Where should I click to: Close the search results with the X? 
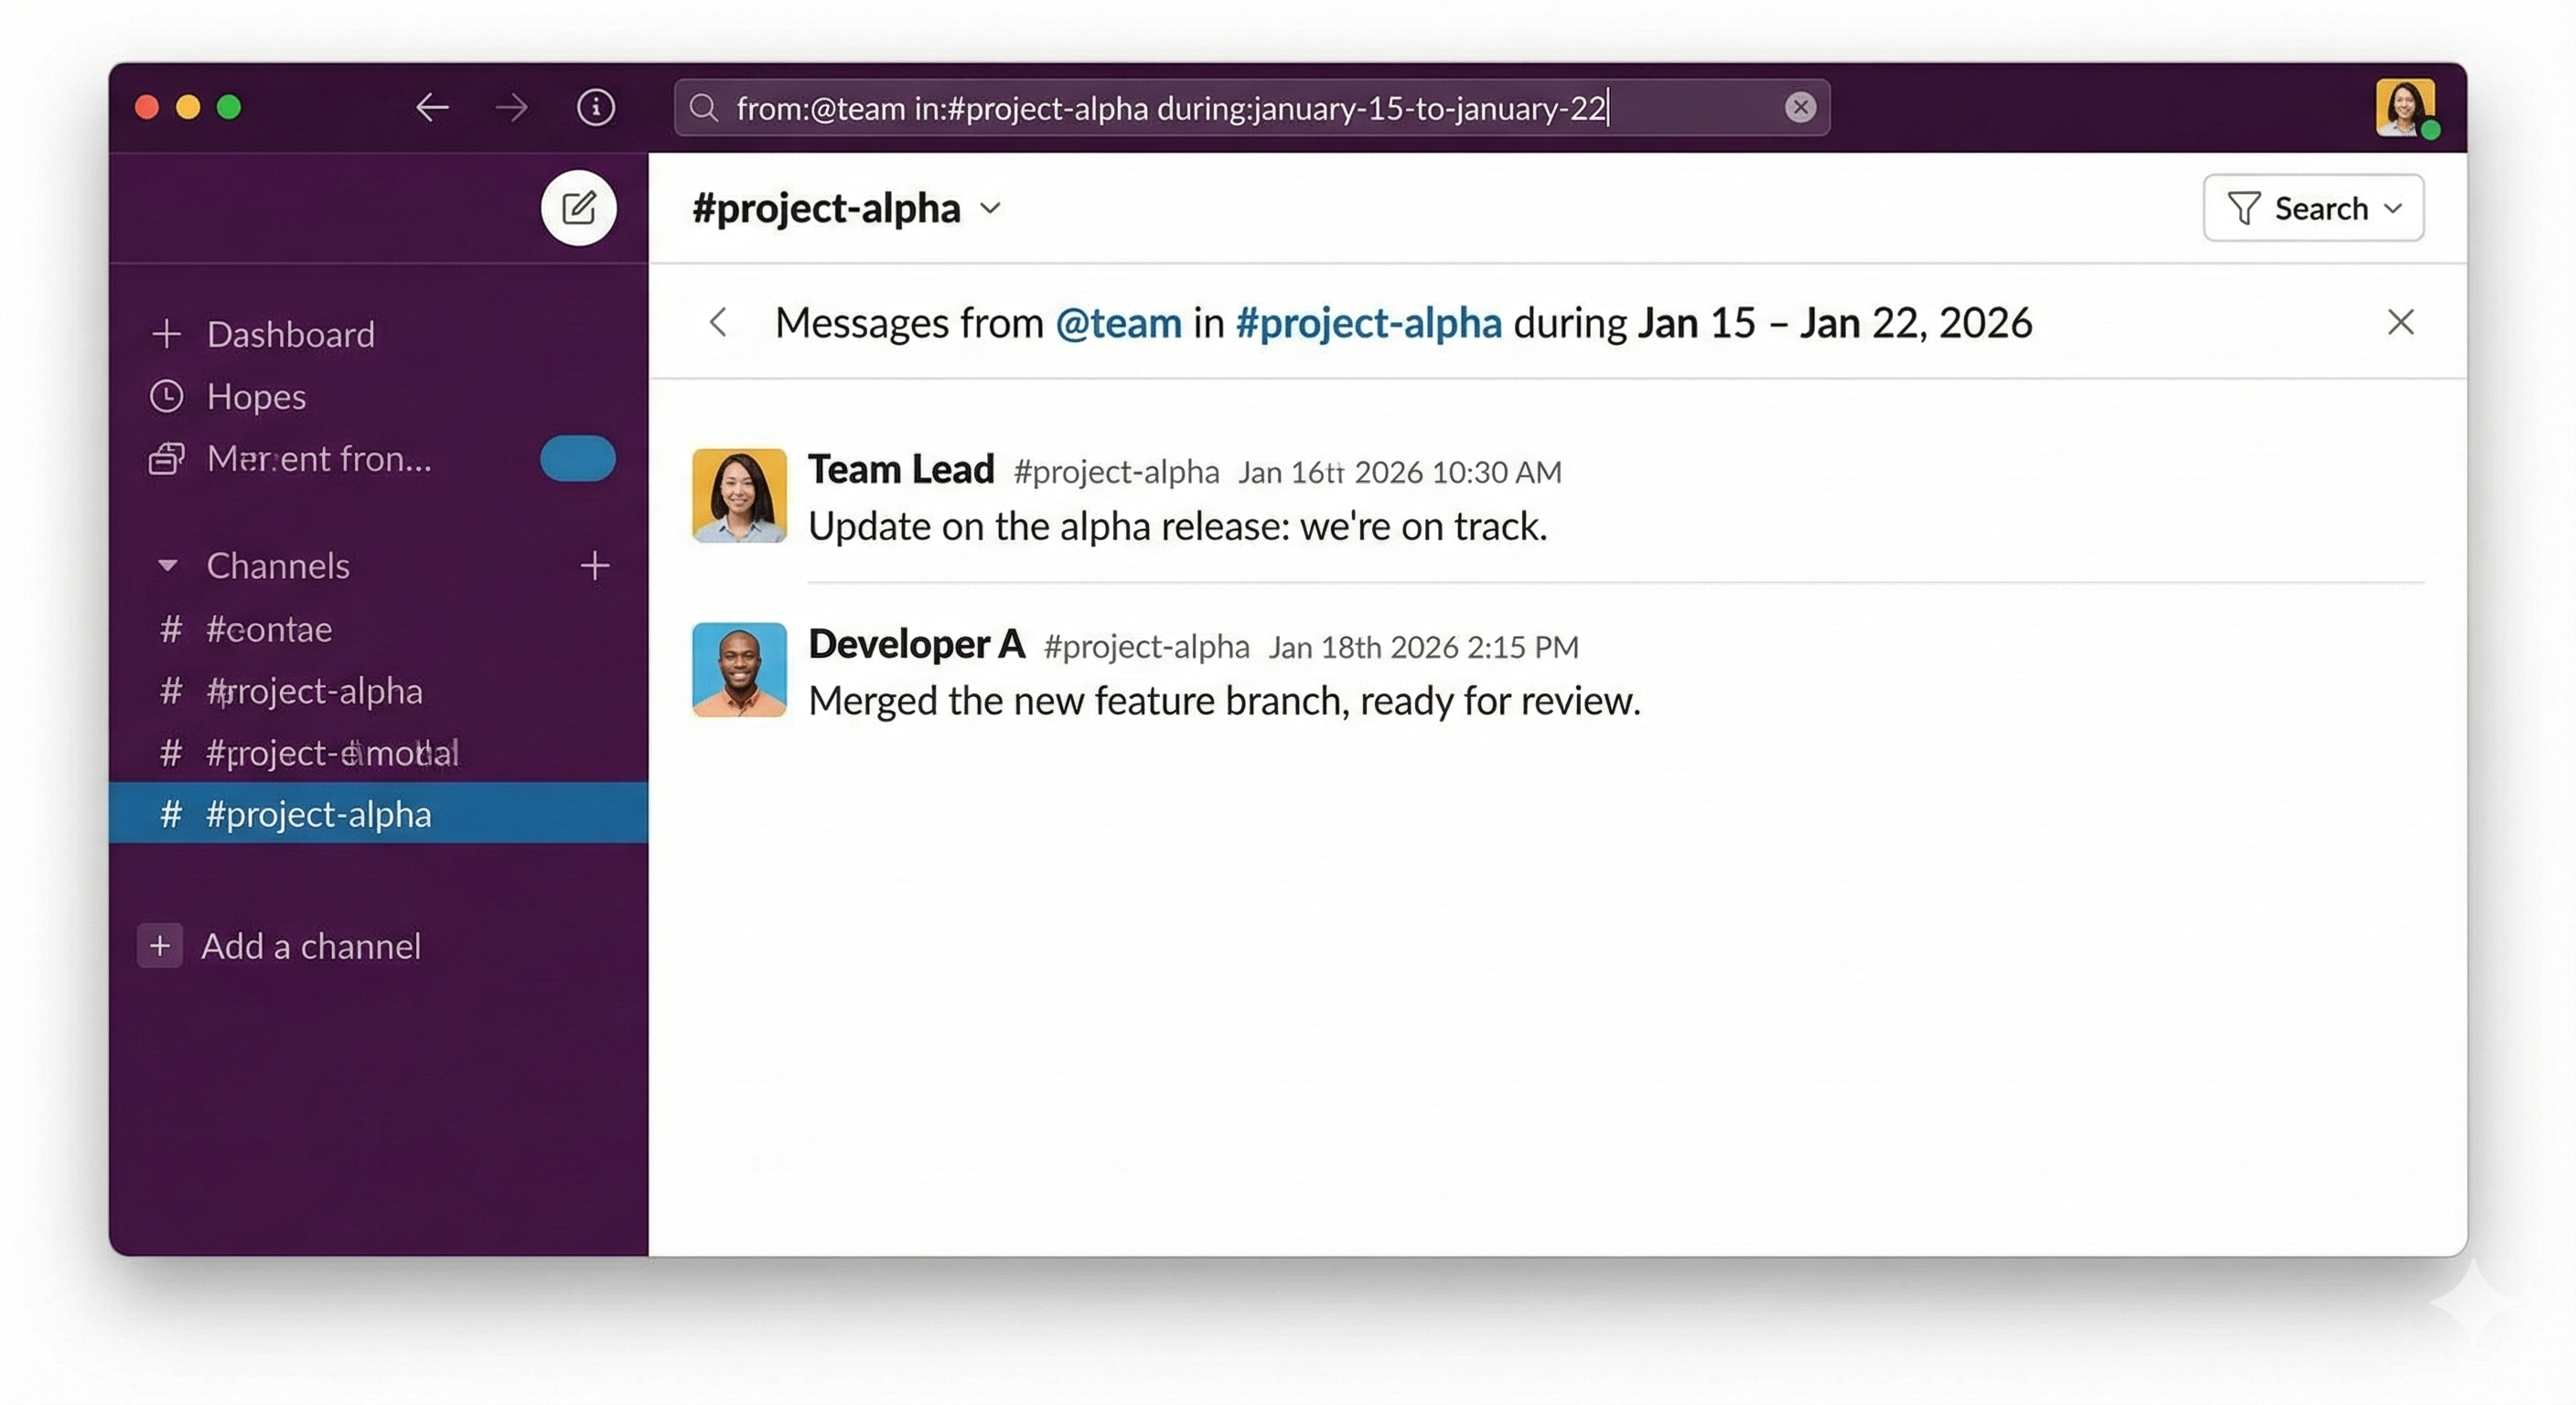pos(2401,322)
